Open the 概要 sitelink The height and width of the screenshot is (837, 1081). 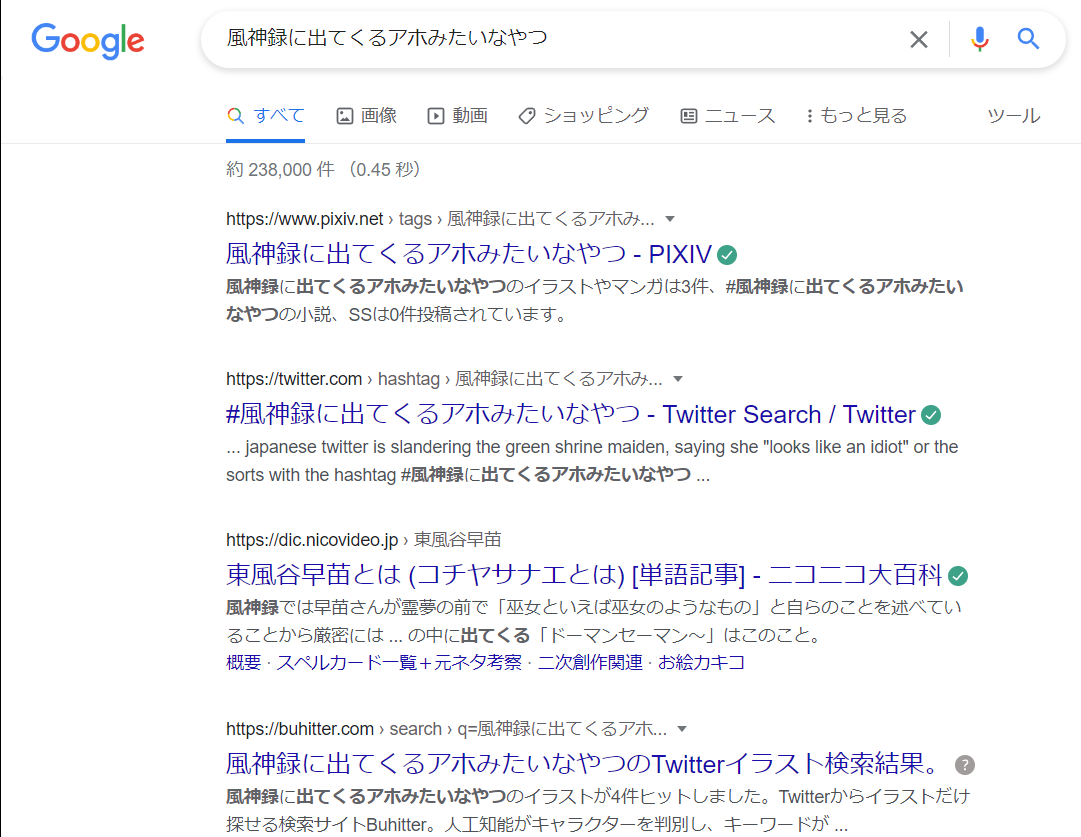click(x=243, y=663)
